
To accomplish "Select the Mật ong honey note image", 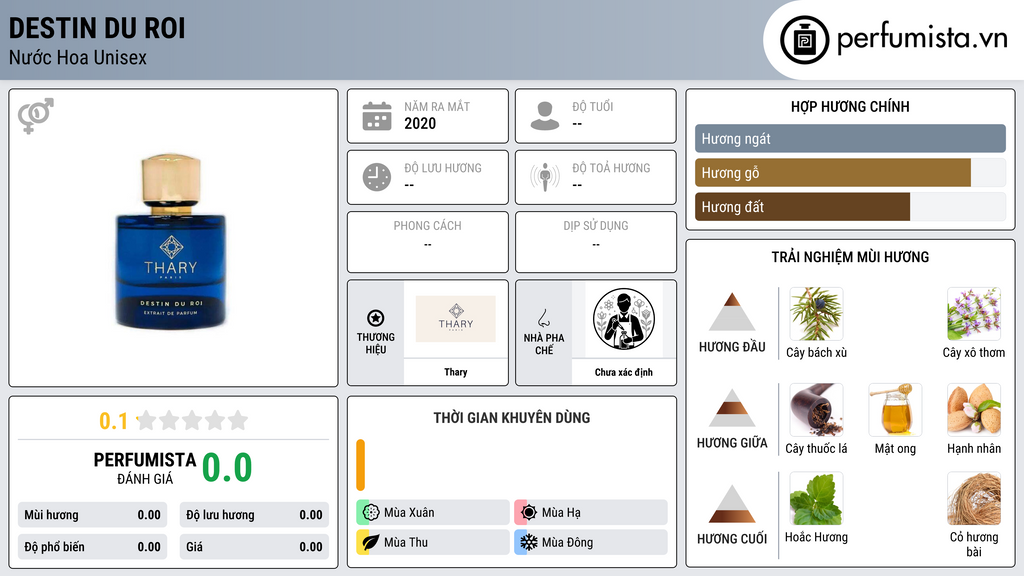I will [x=895, y=409].
